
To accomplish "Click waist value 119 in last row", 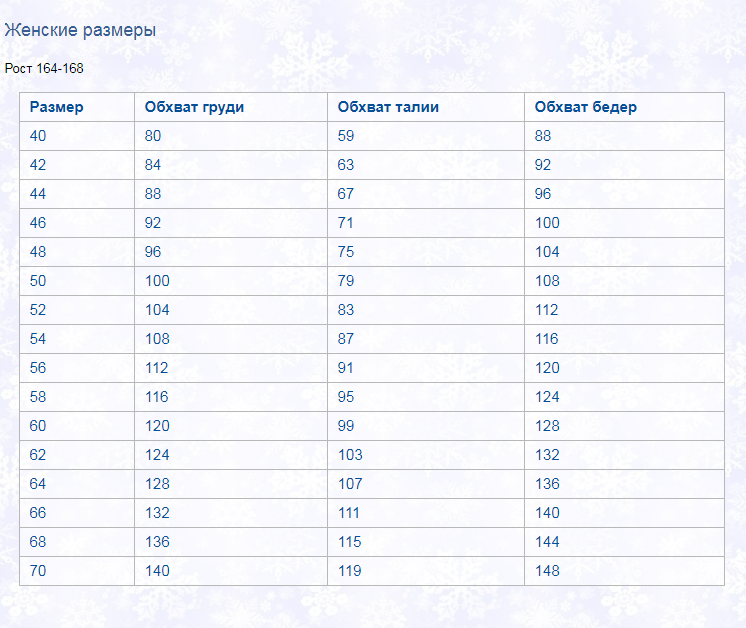I will pos(350,571).
